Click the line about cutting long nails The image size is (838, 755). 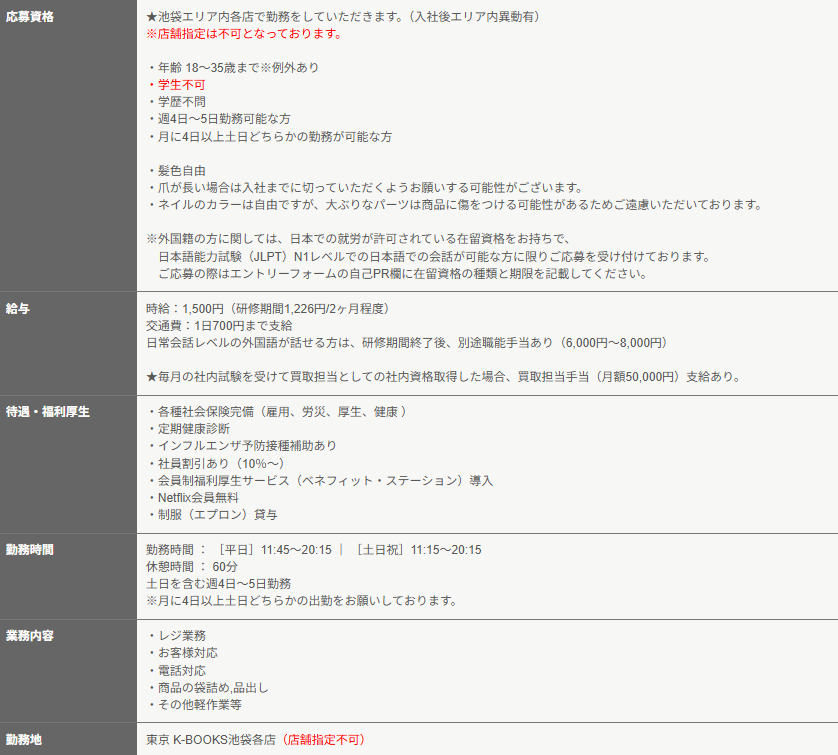coord(365,188)
